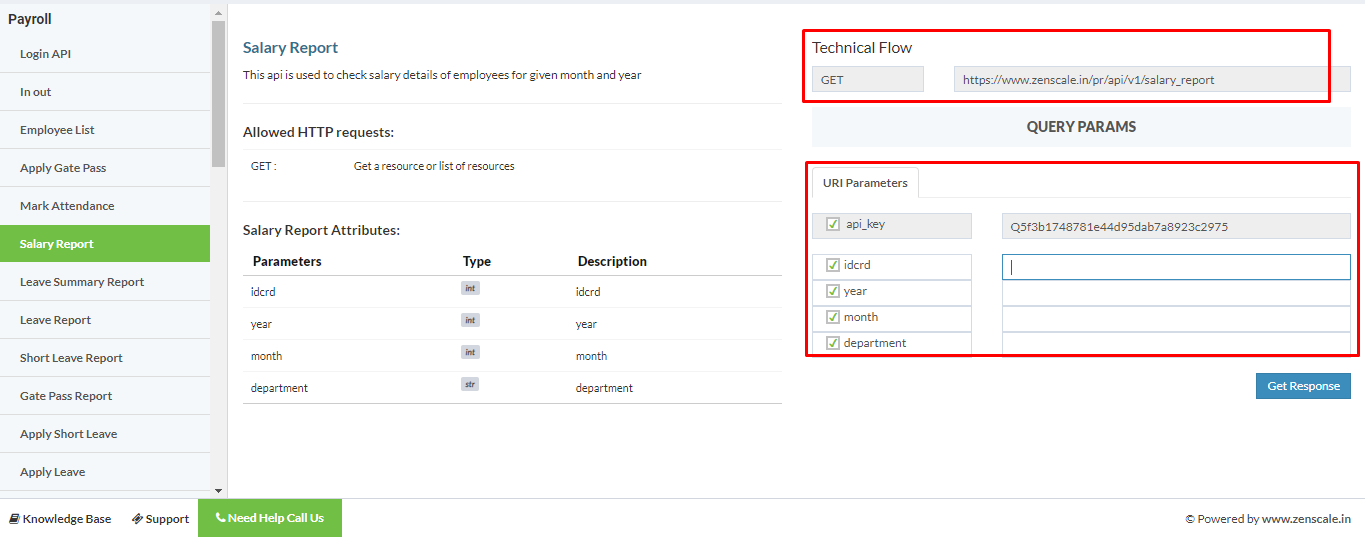The image size is (1365, 537).
Task: Click the month row in attributes table
Action: (x=512, y=356)
